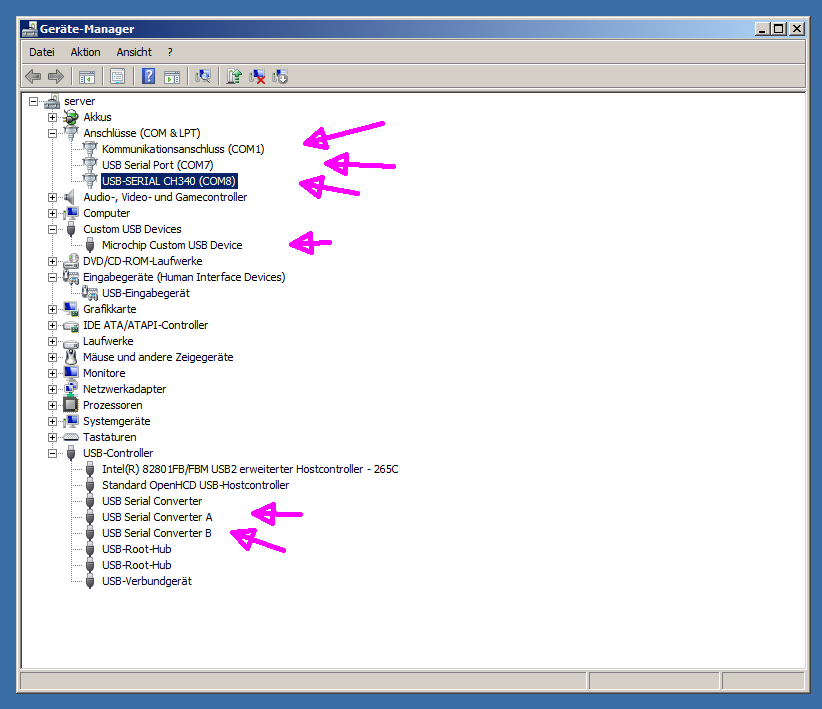Collapse the Custom USB Devices category

coord(52,230)
